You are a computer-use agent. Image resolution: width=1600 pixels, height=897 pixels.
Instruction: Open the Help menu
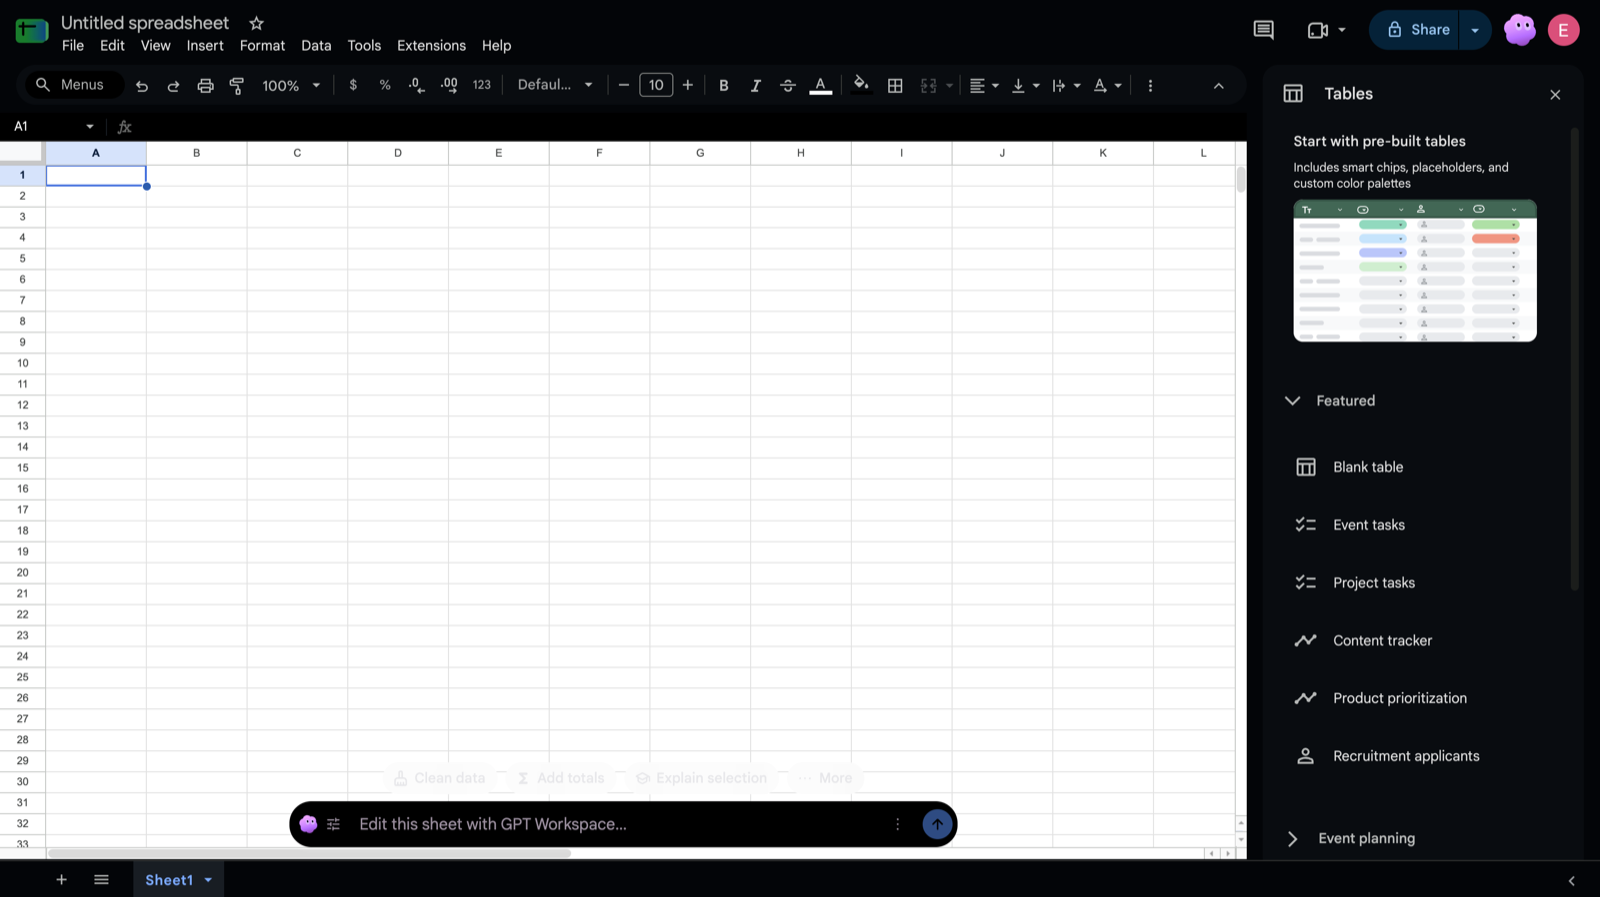pos(496,46)
